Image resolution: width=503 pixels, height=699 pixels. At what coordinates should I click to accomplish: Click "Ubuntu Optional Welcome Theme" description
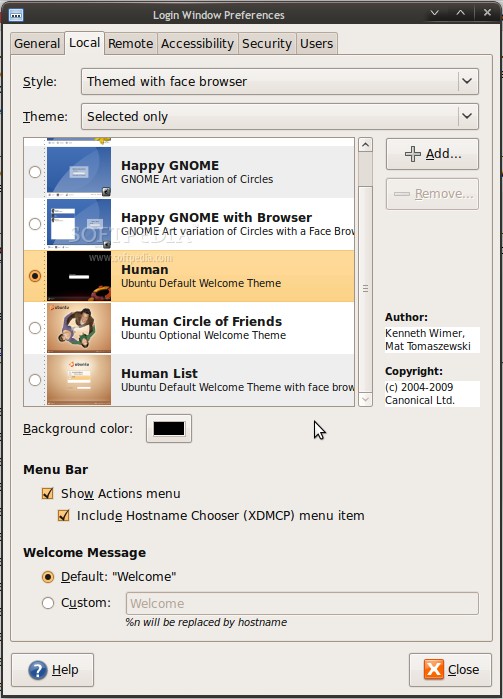tap(204, 336)
